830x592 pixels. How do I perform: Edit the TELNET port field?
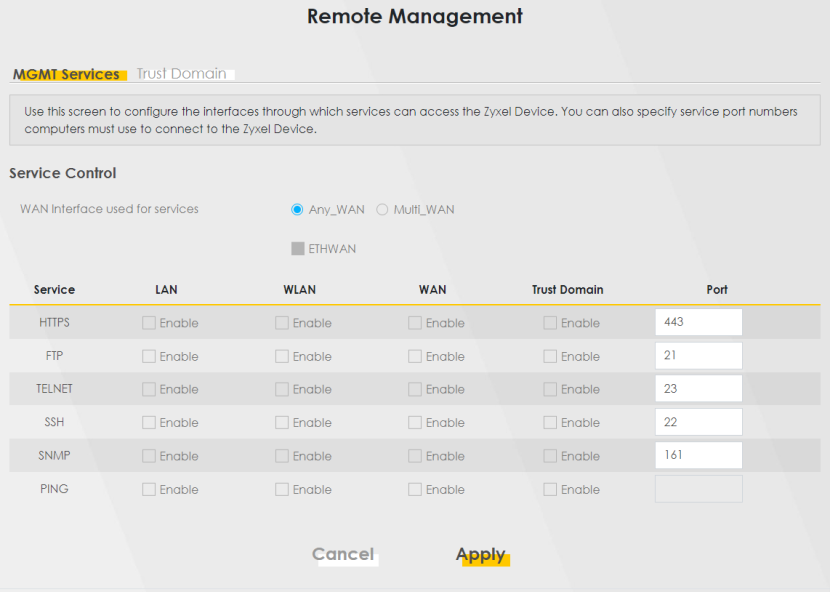[x=698, y=389]
